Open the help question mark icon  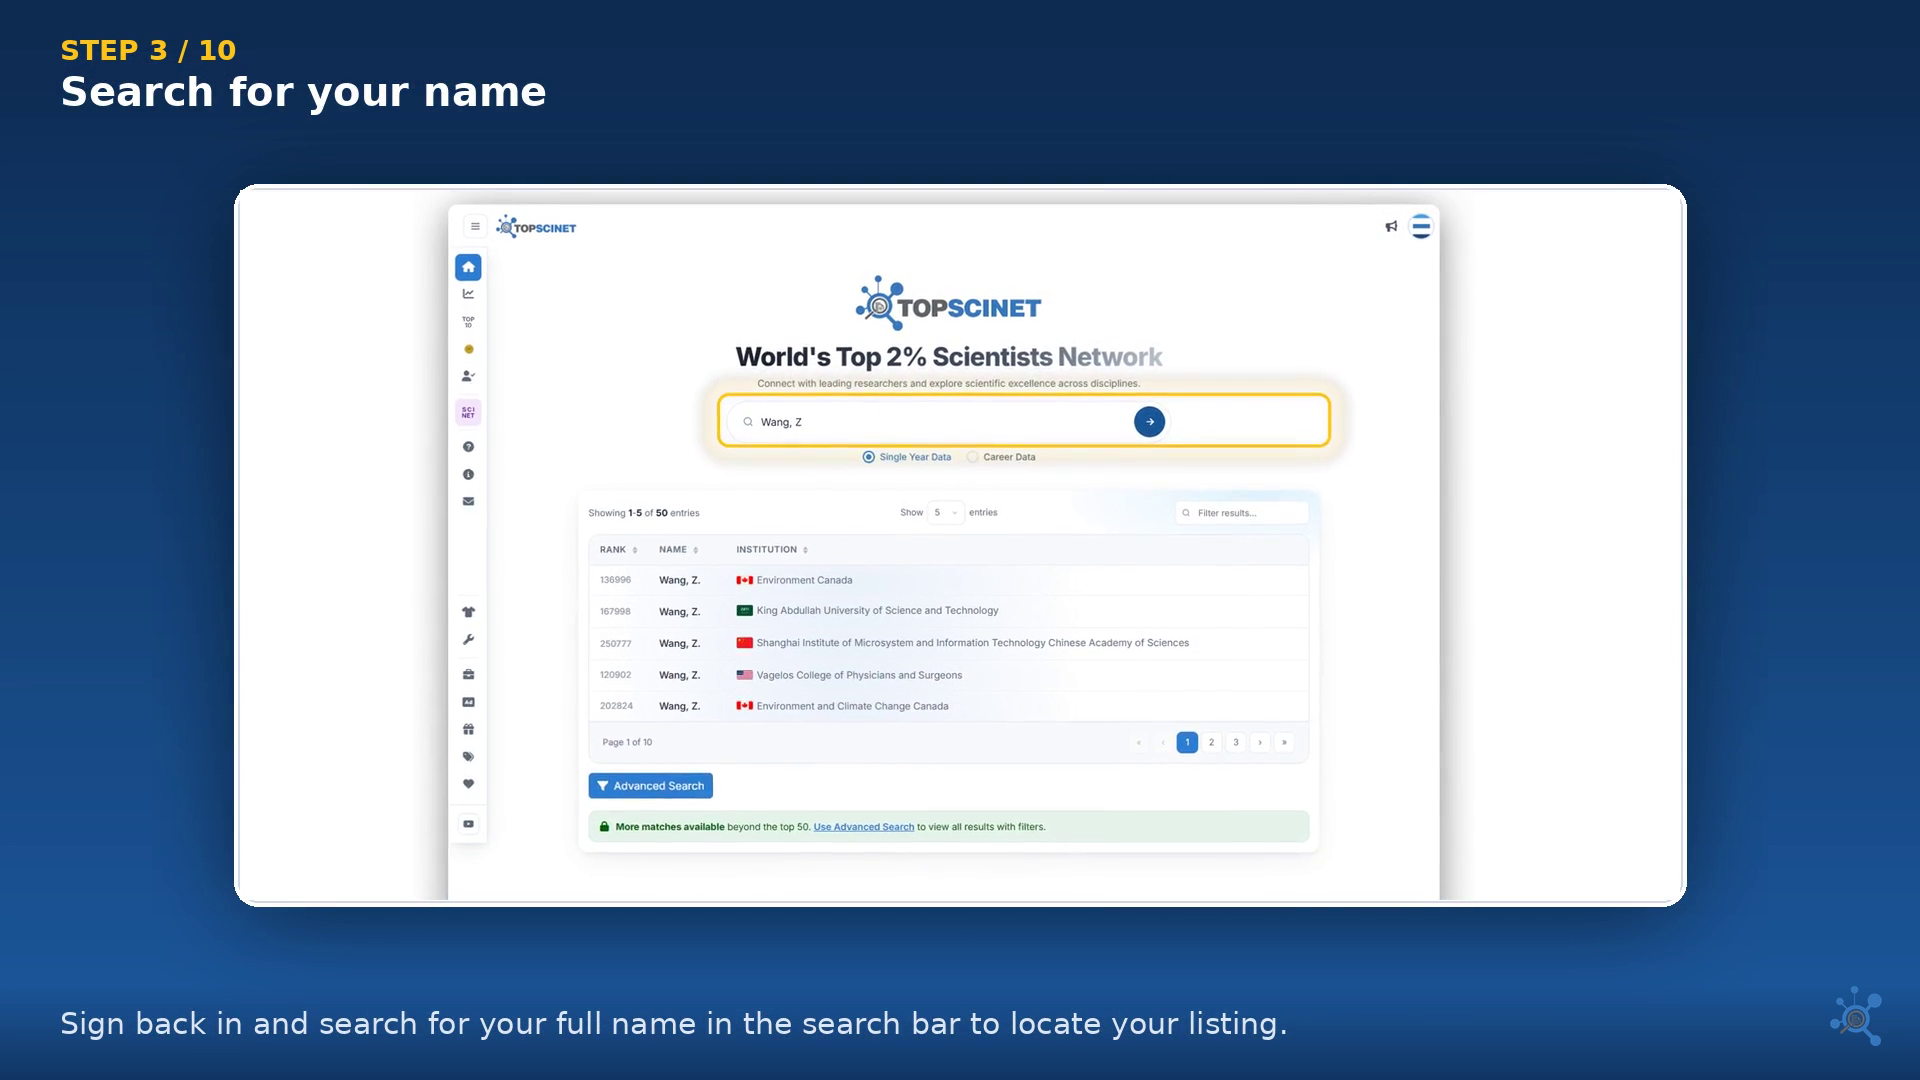pos(468,447)
